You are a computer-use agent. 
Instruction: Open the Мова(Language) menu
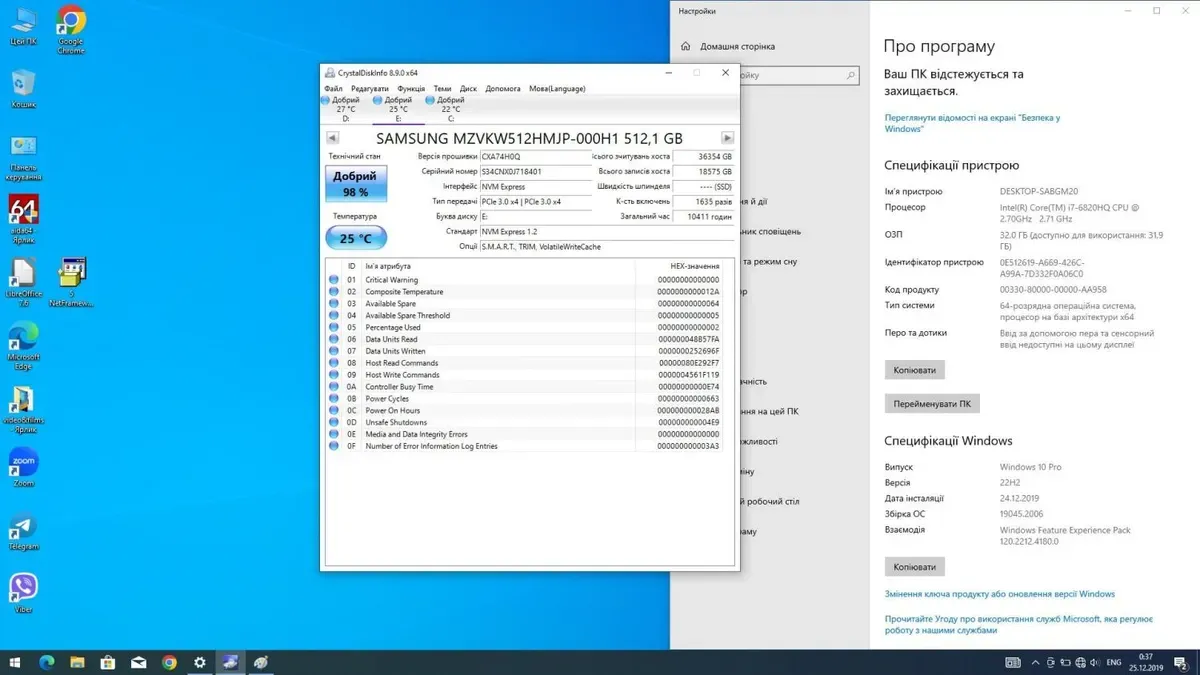pos(557,88)
